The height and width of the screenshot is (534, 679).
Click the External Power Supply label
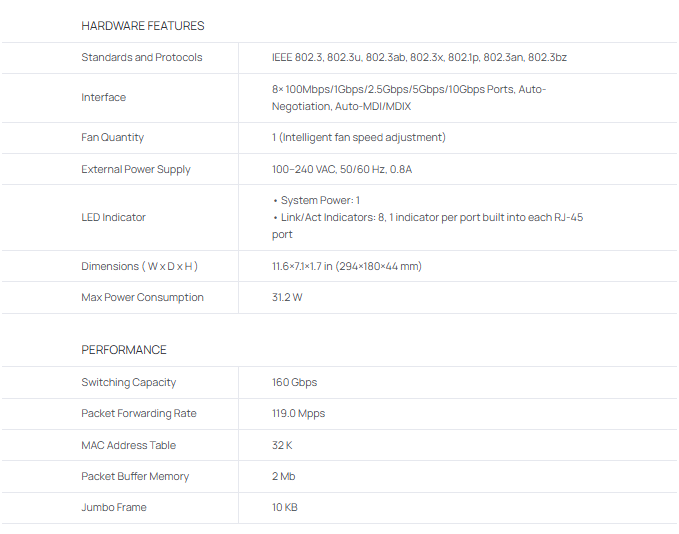(x=135, y=169)
